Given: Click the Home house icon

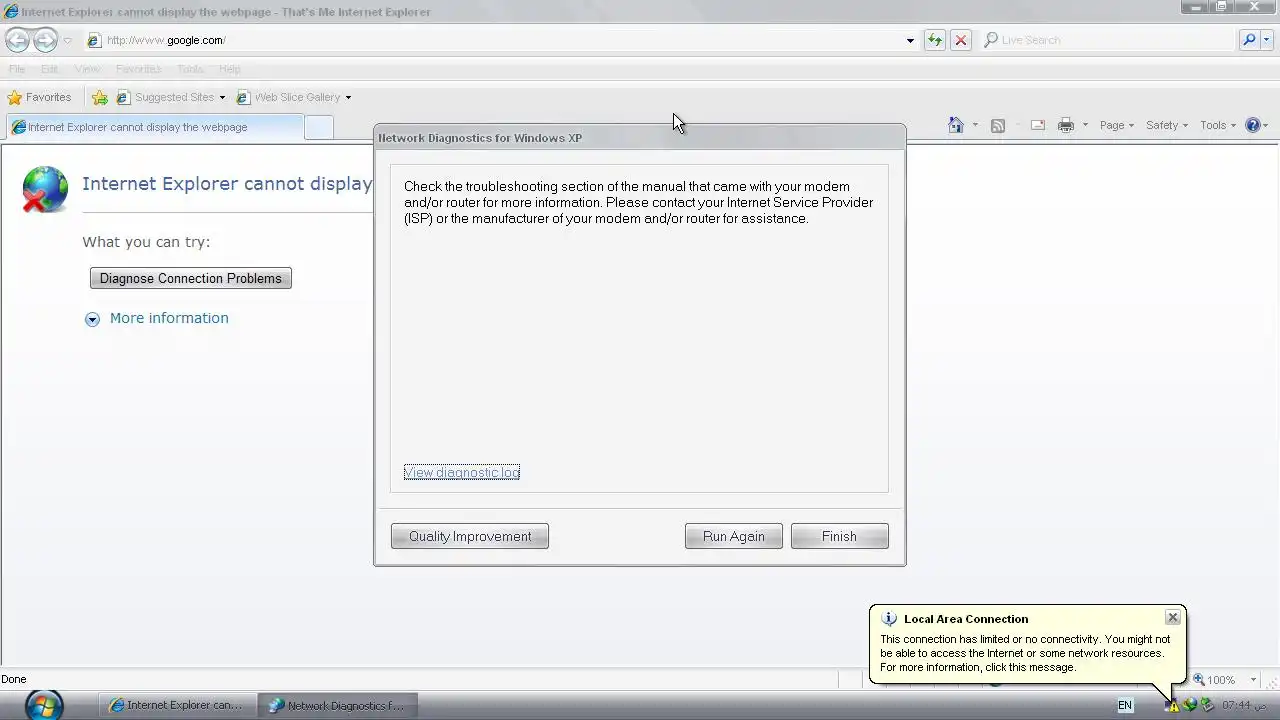Looking at the screenshot, I should [956, 125].
